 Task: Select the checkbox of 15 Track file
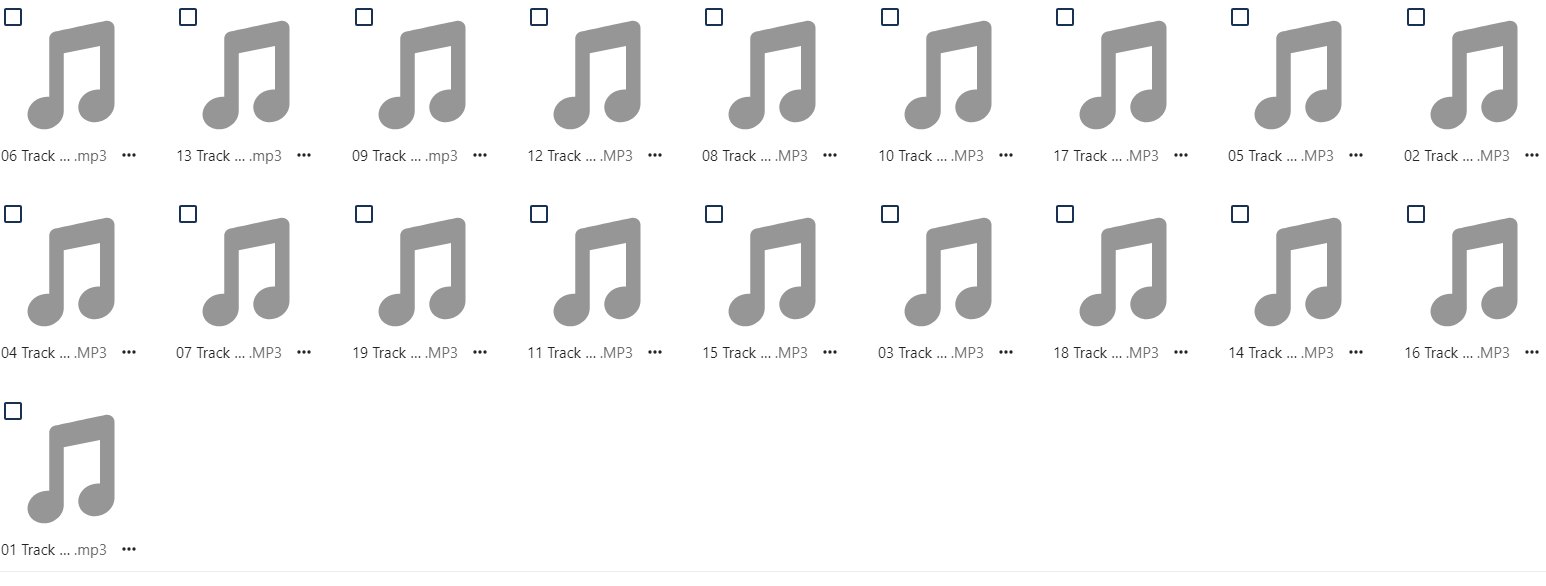click(x=714, y=214)
